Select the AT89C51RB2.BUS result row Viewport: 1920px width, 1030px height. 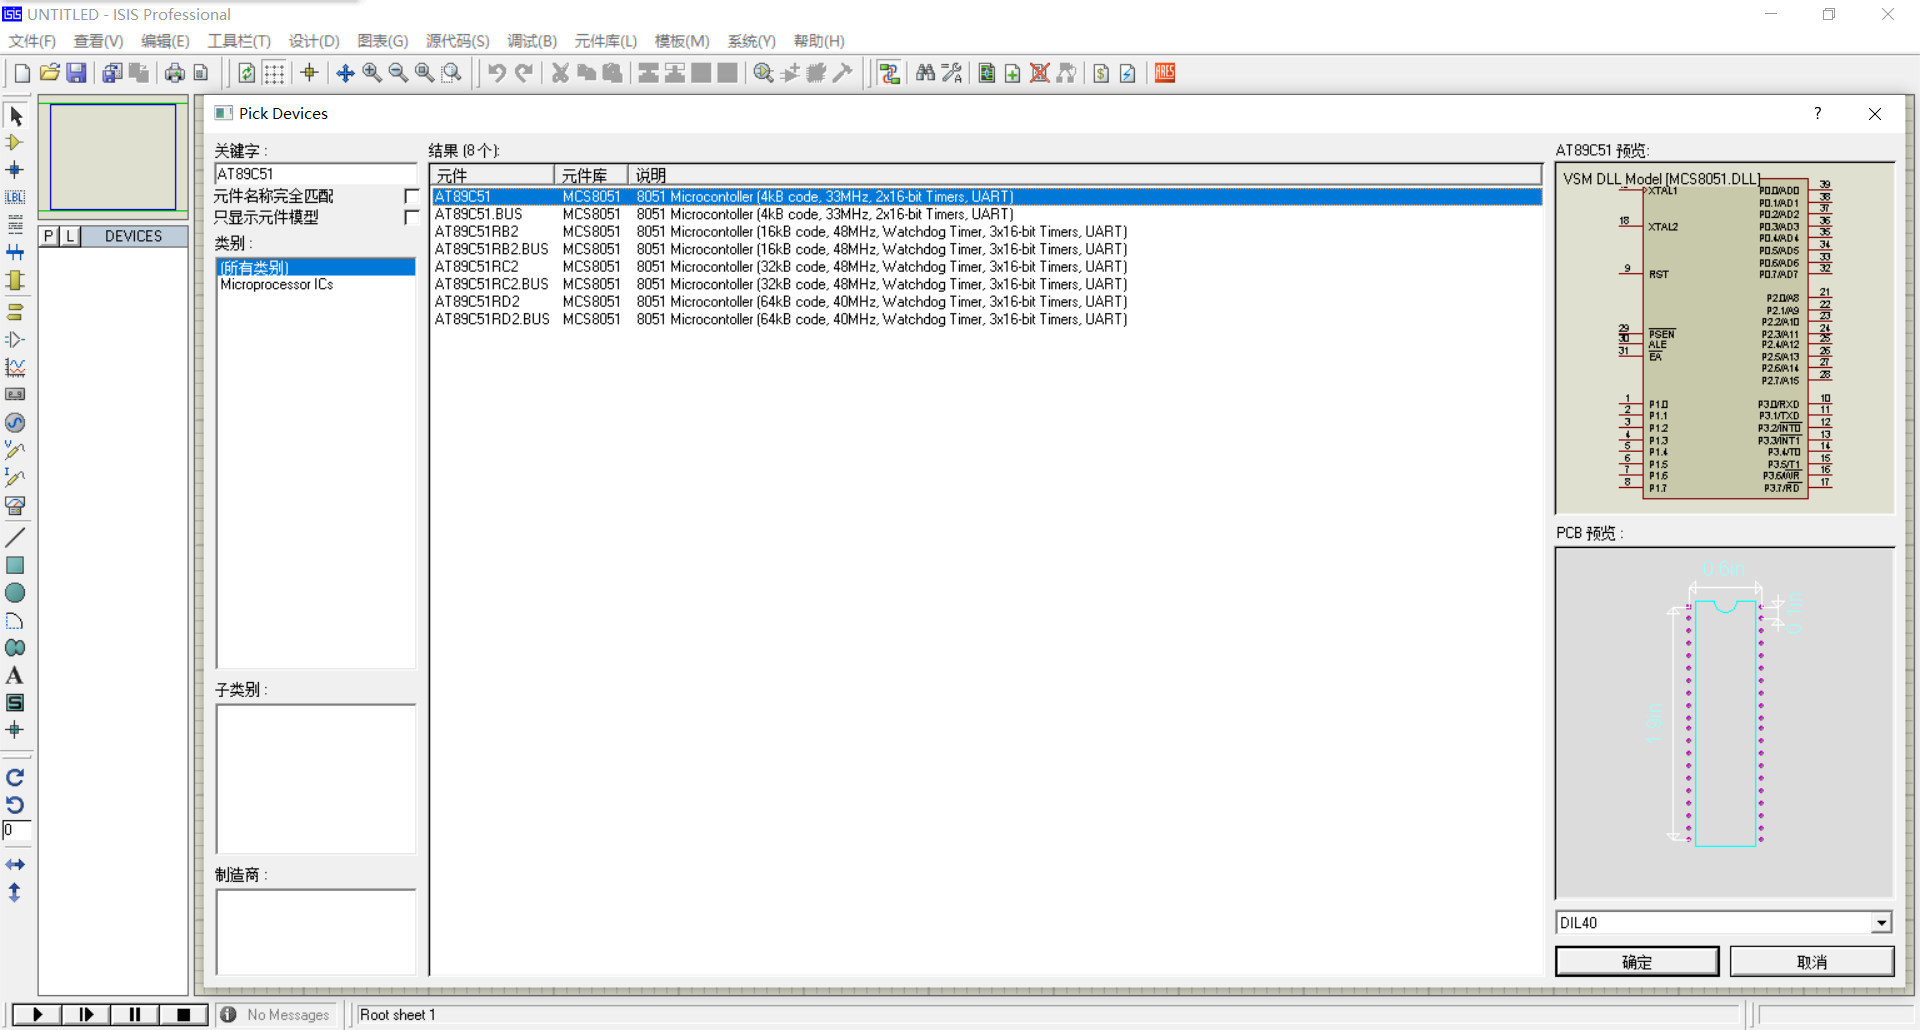pos(986,249)
